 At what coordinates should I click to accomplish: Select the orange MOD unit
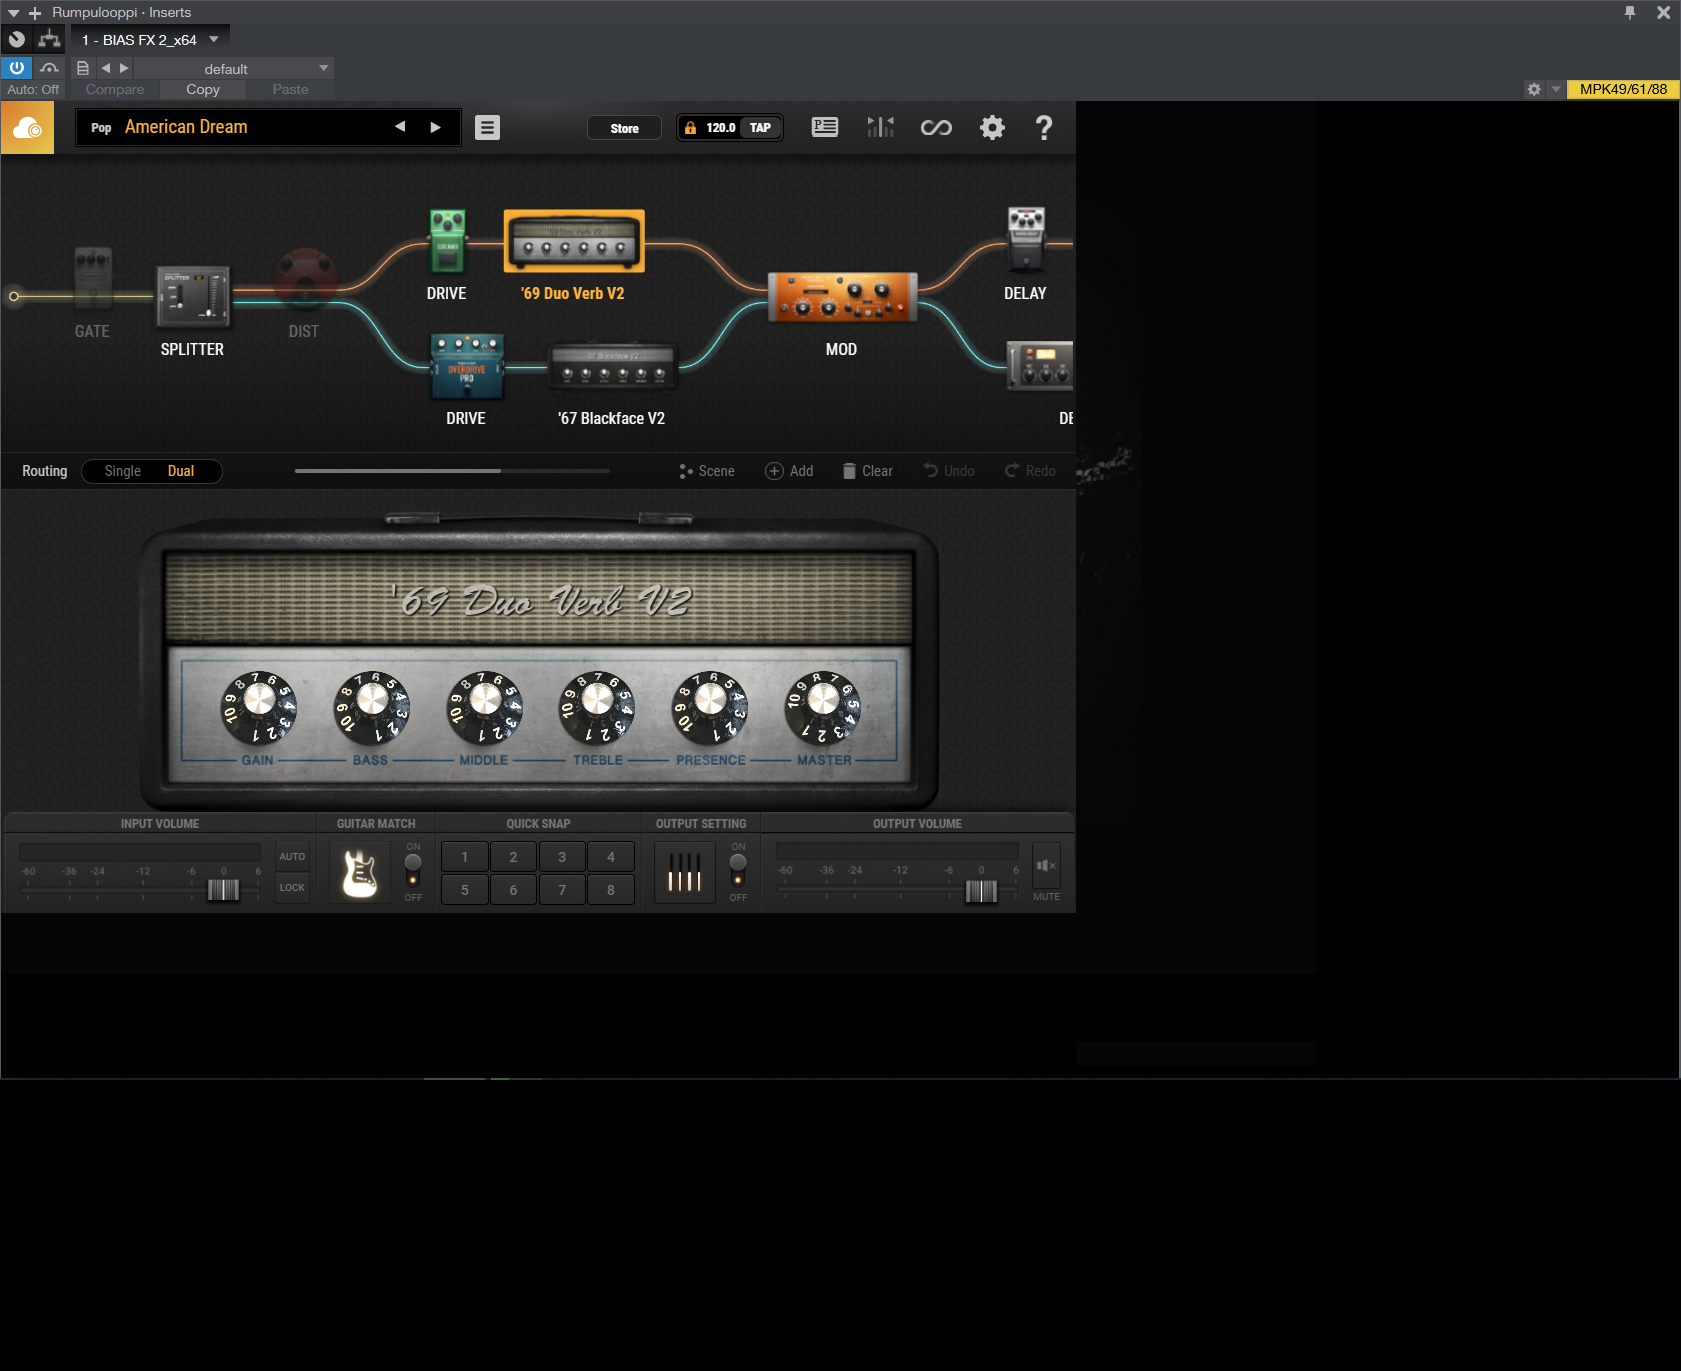click(842, 297)
